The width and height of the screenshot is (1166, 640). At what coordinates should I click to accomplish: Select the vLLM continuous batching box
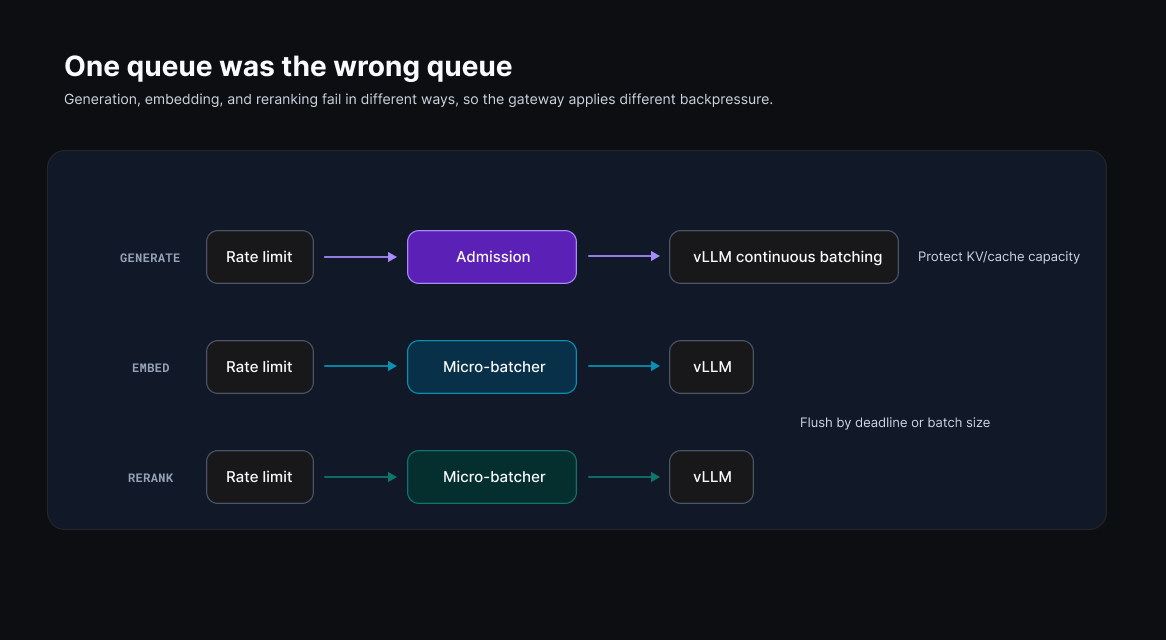tap(784, 256)
